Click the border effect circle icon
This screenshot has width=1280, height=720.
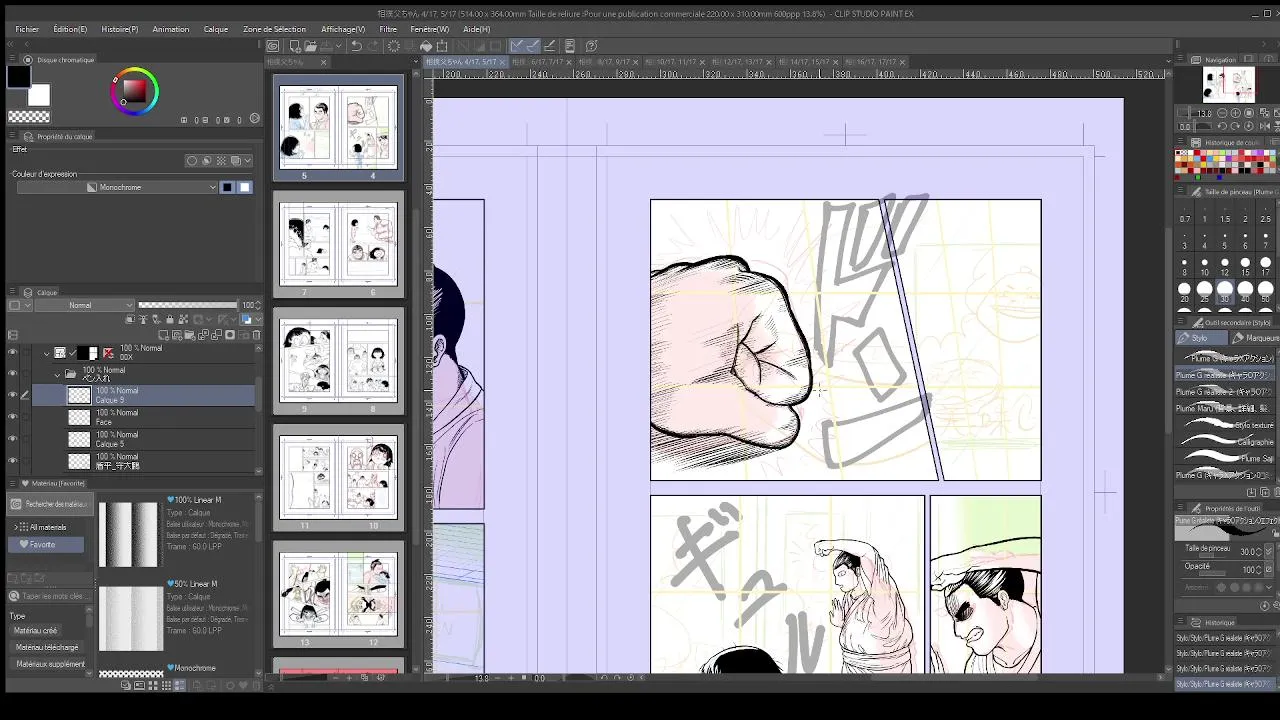192,160
